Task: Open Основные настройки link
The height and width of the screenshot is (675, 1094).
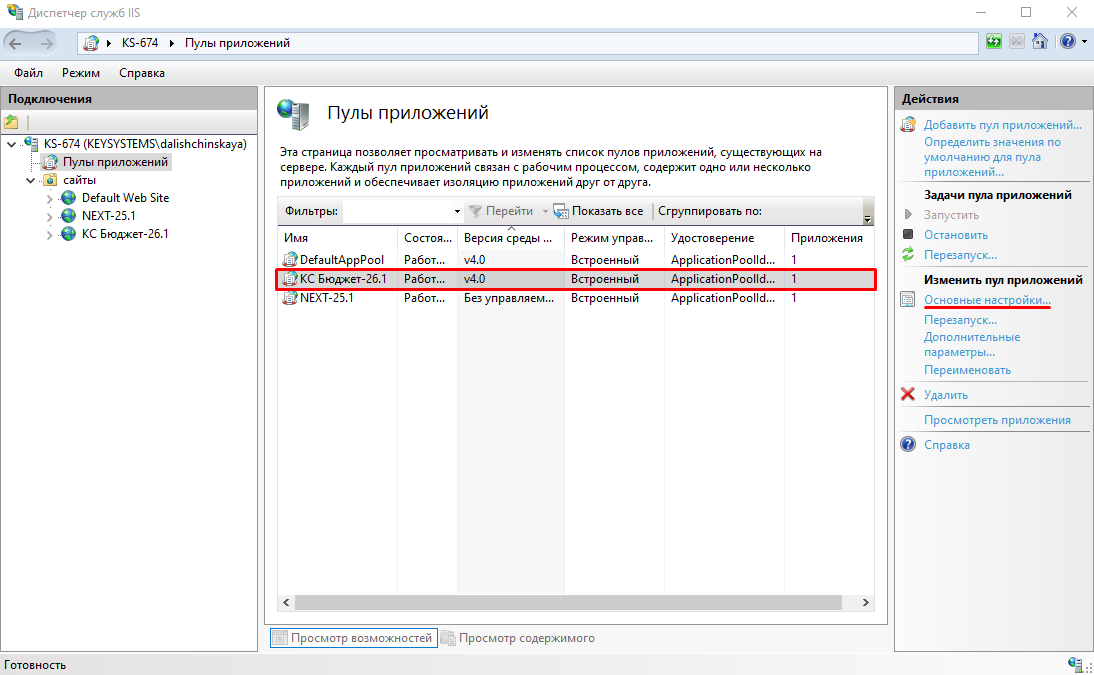Action: pos(987,300)
